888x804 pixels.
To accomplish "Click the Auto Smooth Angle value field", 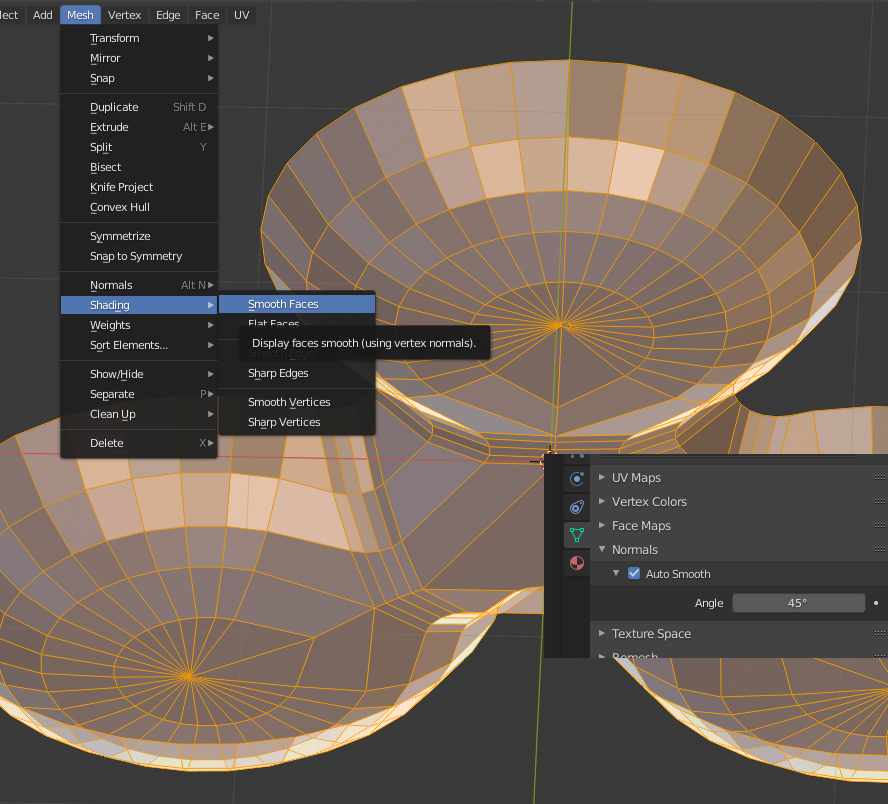I will [798, 603].
